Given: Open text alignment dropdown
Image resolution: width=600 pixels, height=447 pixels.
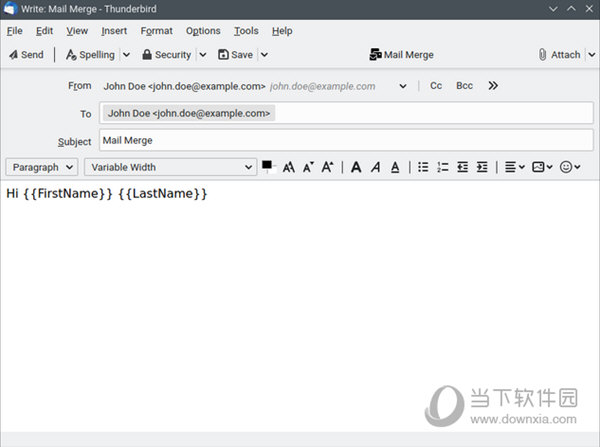Looking at the screenshot, I should (x=514, y=167).
